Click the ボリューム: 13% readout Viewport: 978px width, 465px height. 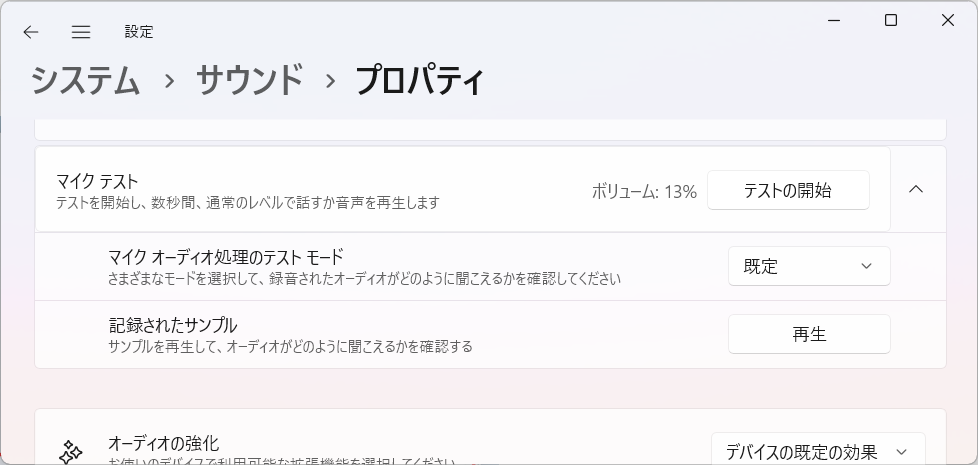[x=643, y=191]
